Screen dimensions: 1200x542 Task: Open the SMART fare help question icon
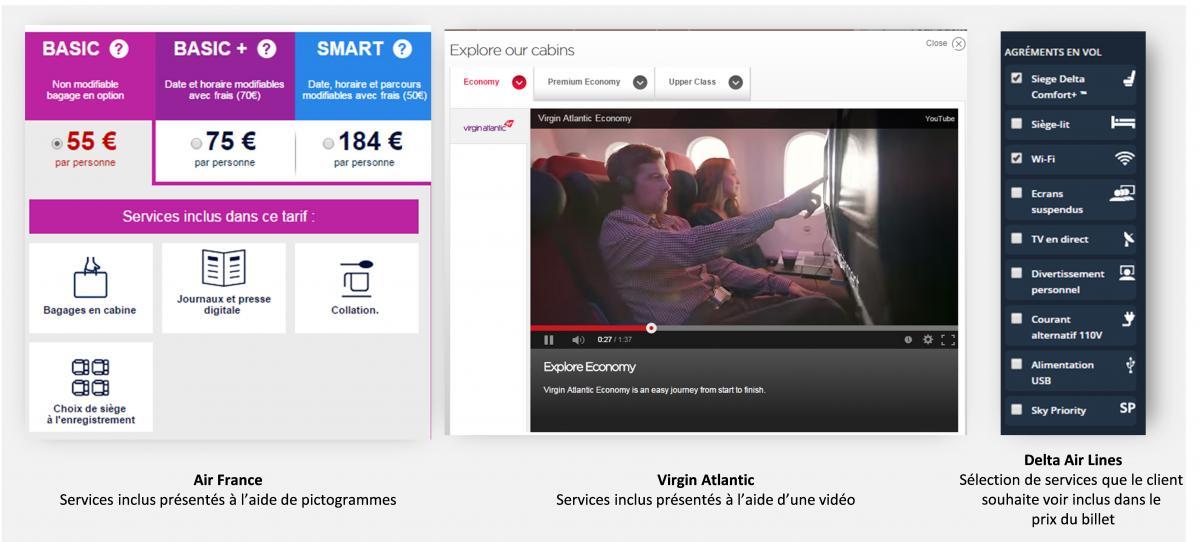coord(402,49)
